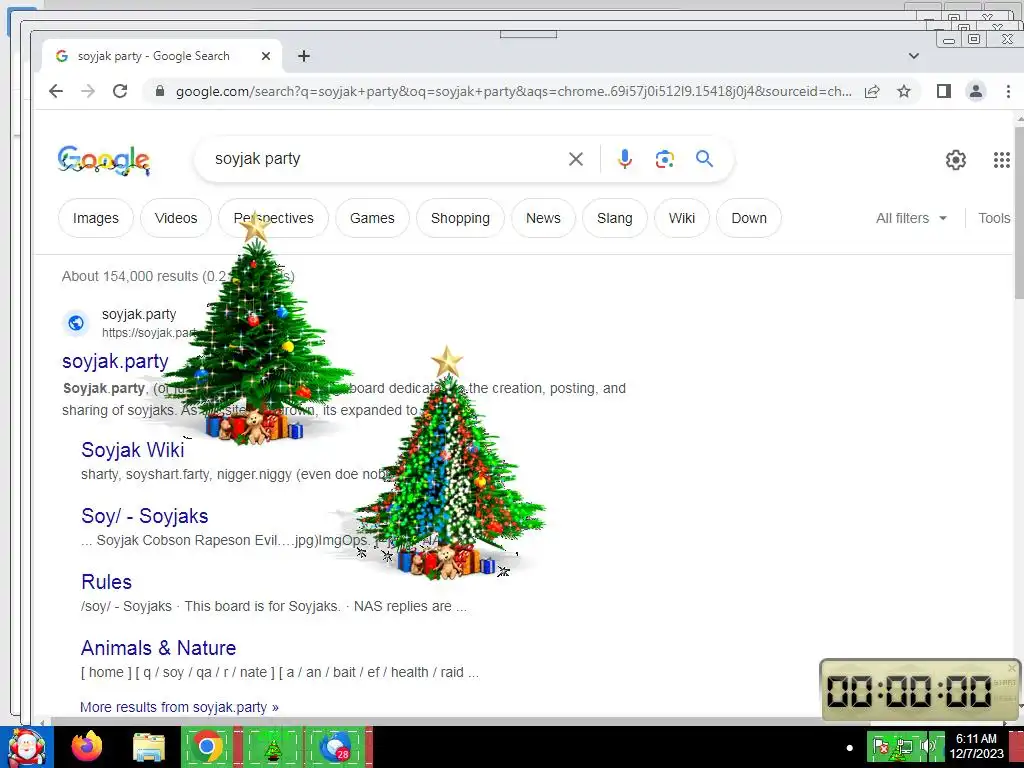Viewport: 1024px width, 768px height.
Task: Switch to News results
Action: point(543,218)
